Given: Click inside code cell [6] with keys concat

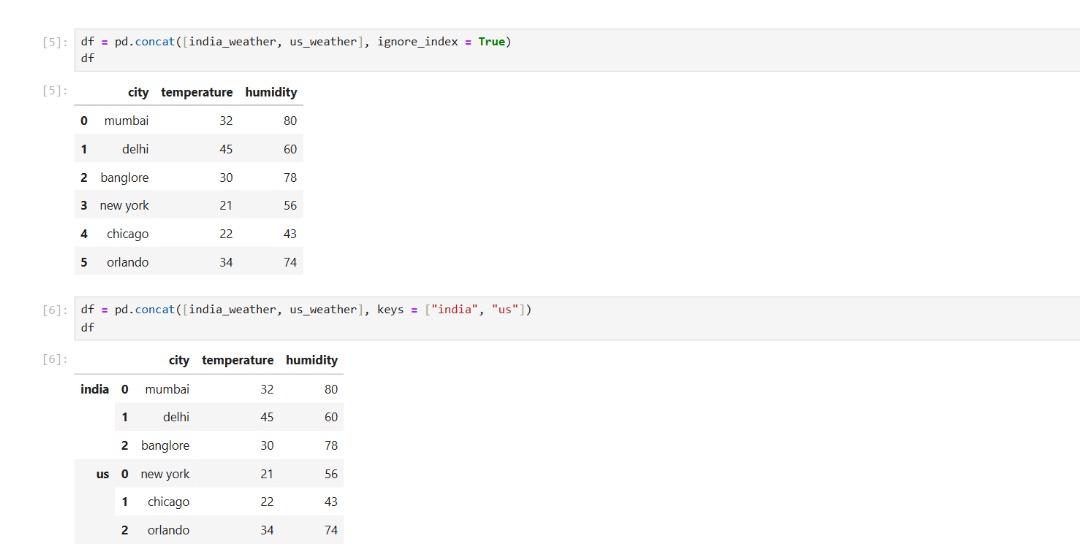Looking at the screenshot, I should tap(577, 318).
